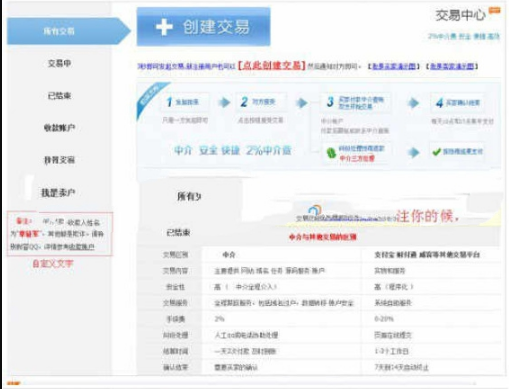
Task: Click the 1-3个工作日 cell in the table
Action: (x=431, y=351)
